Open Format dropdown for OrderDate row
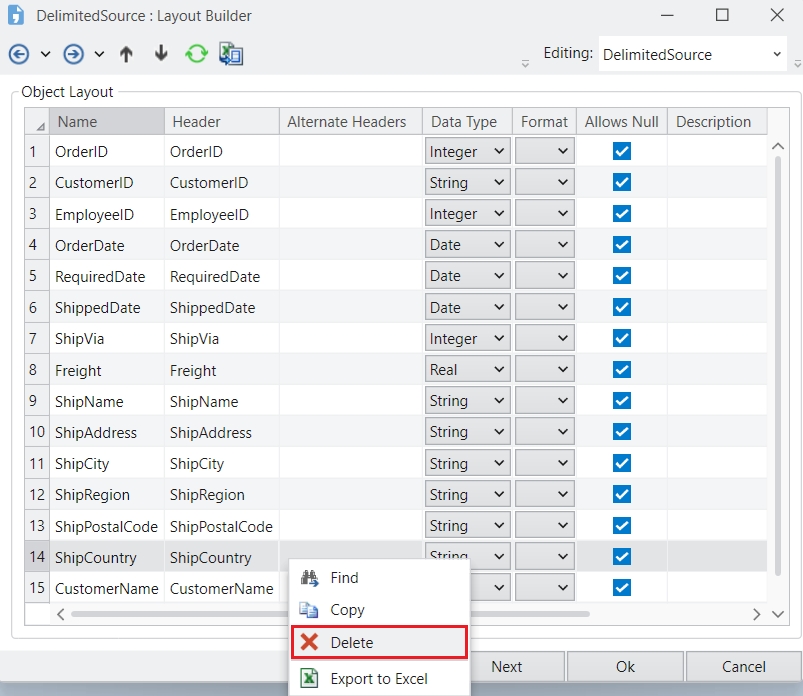Screen dimensions: 803x696 [x=545, y=245]
